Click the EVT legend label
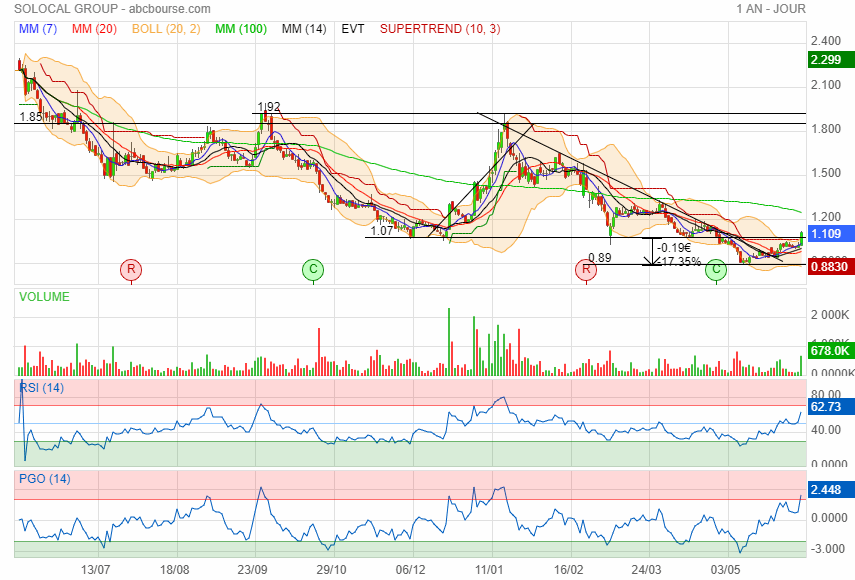Viewport: 855px width, 580px height. pyautogui.click(x=353, y=29)
